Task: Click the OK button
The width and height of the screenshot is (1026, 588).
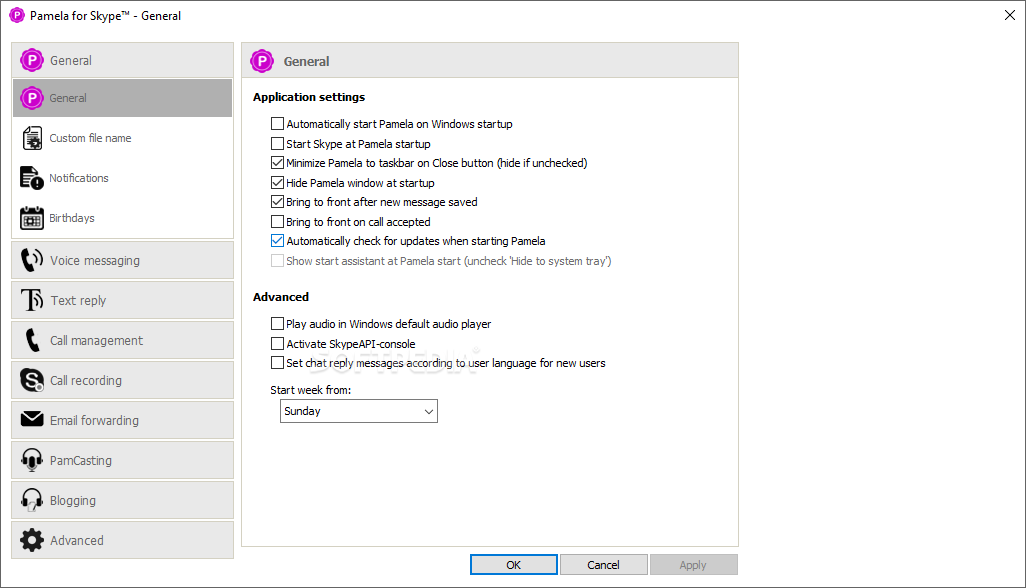Action: click(514, 564)
